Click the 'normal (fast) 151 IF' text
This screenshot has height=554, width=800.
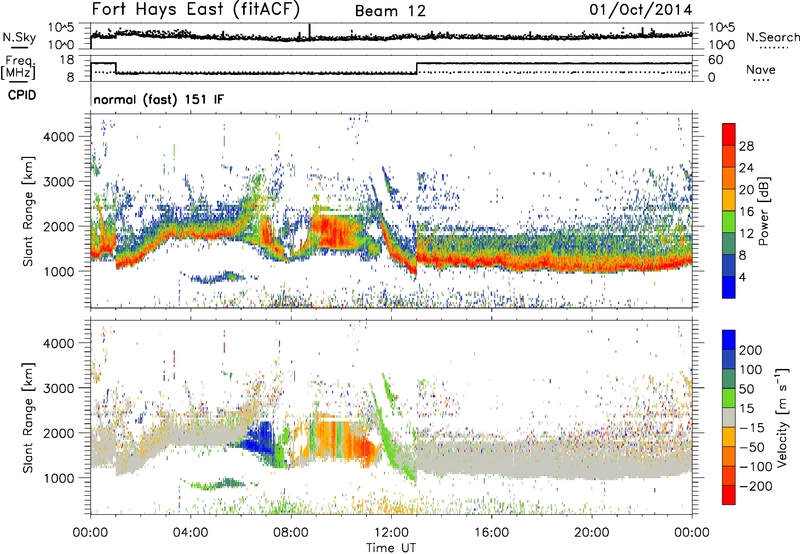[159, 99]
